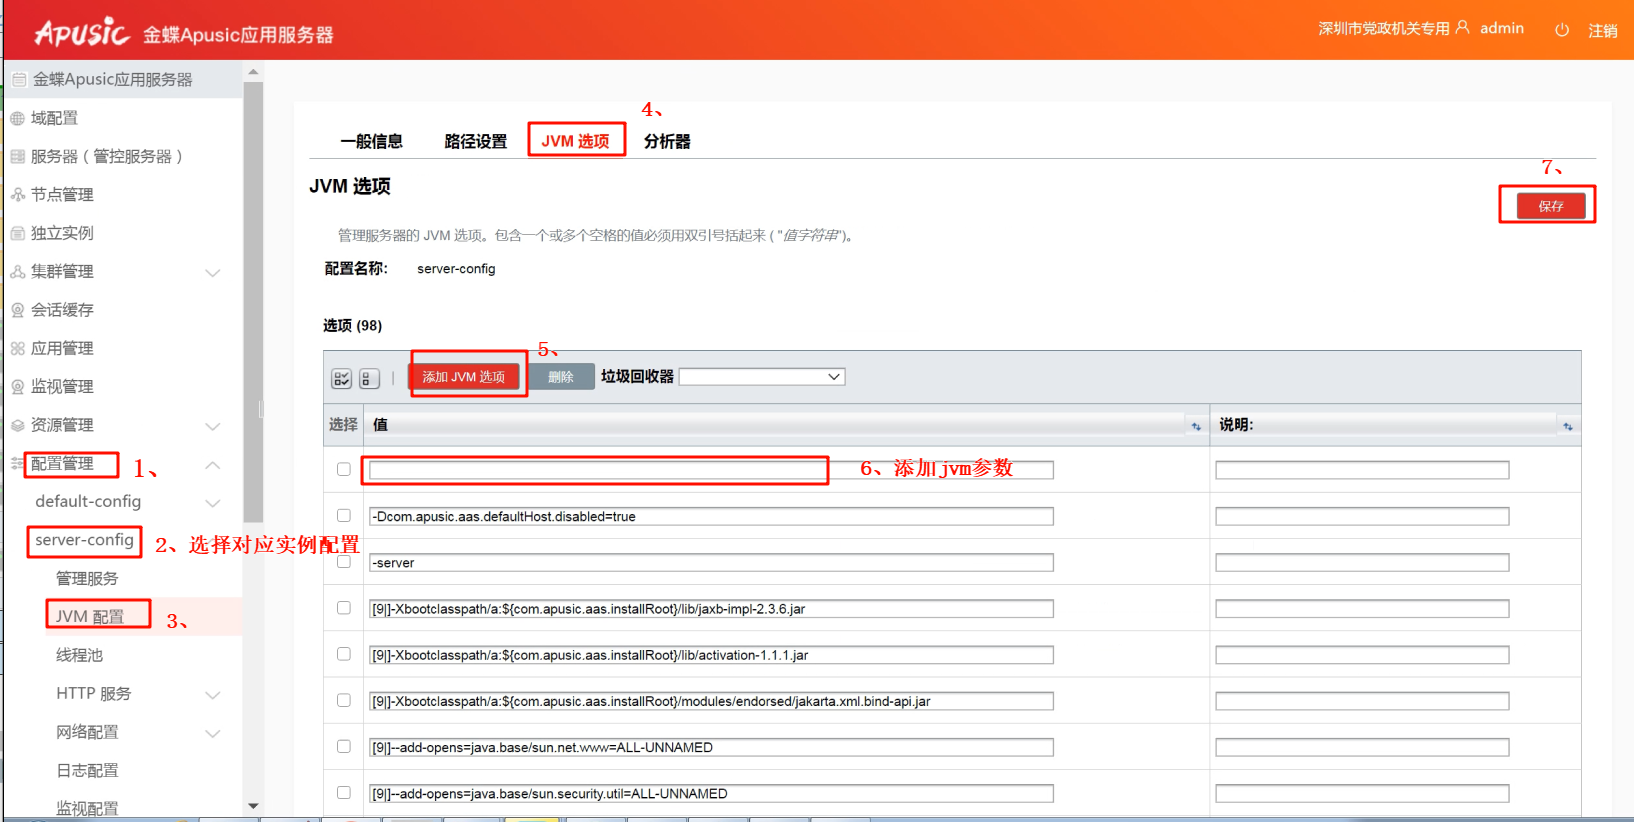Check the sun.security.util add-opens row
This screenshot has height=822, width=1634.
click(x=344, y=792)
